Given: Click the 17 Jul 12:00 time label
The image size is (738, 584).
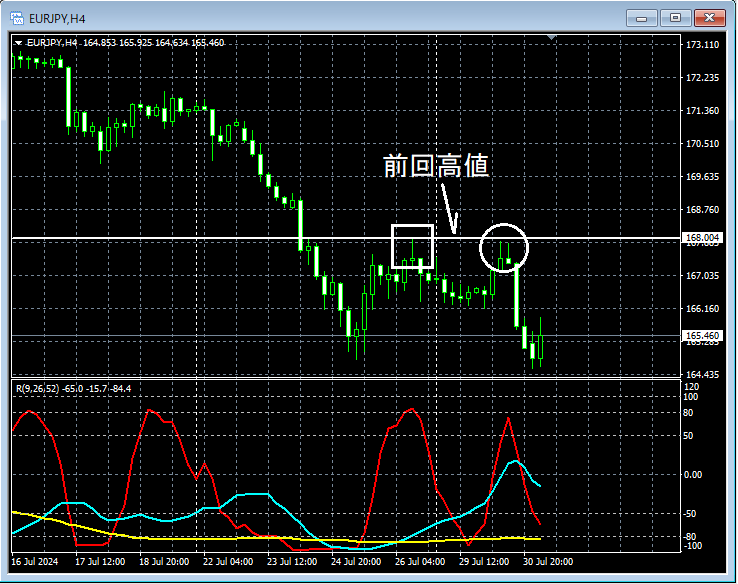Looking at the screenshot, I should (100, 562).
